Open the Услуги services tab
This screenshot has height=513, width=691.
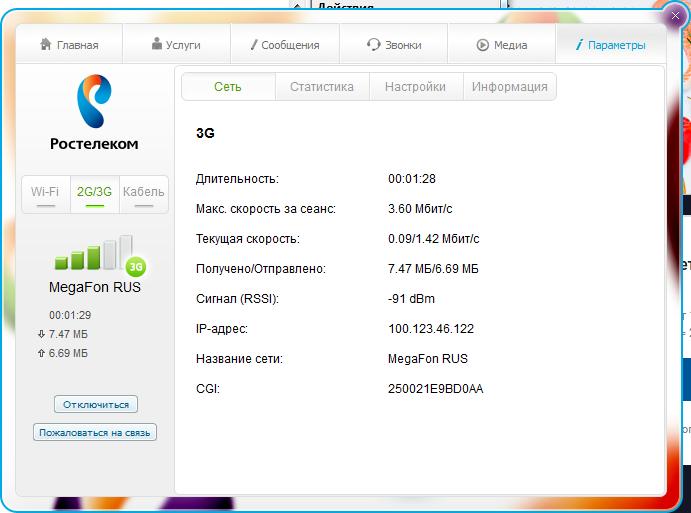[x=177, y=45]
